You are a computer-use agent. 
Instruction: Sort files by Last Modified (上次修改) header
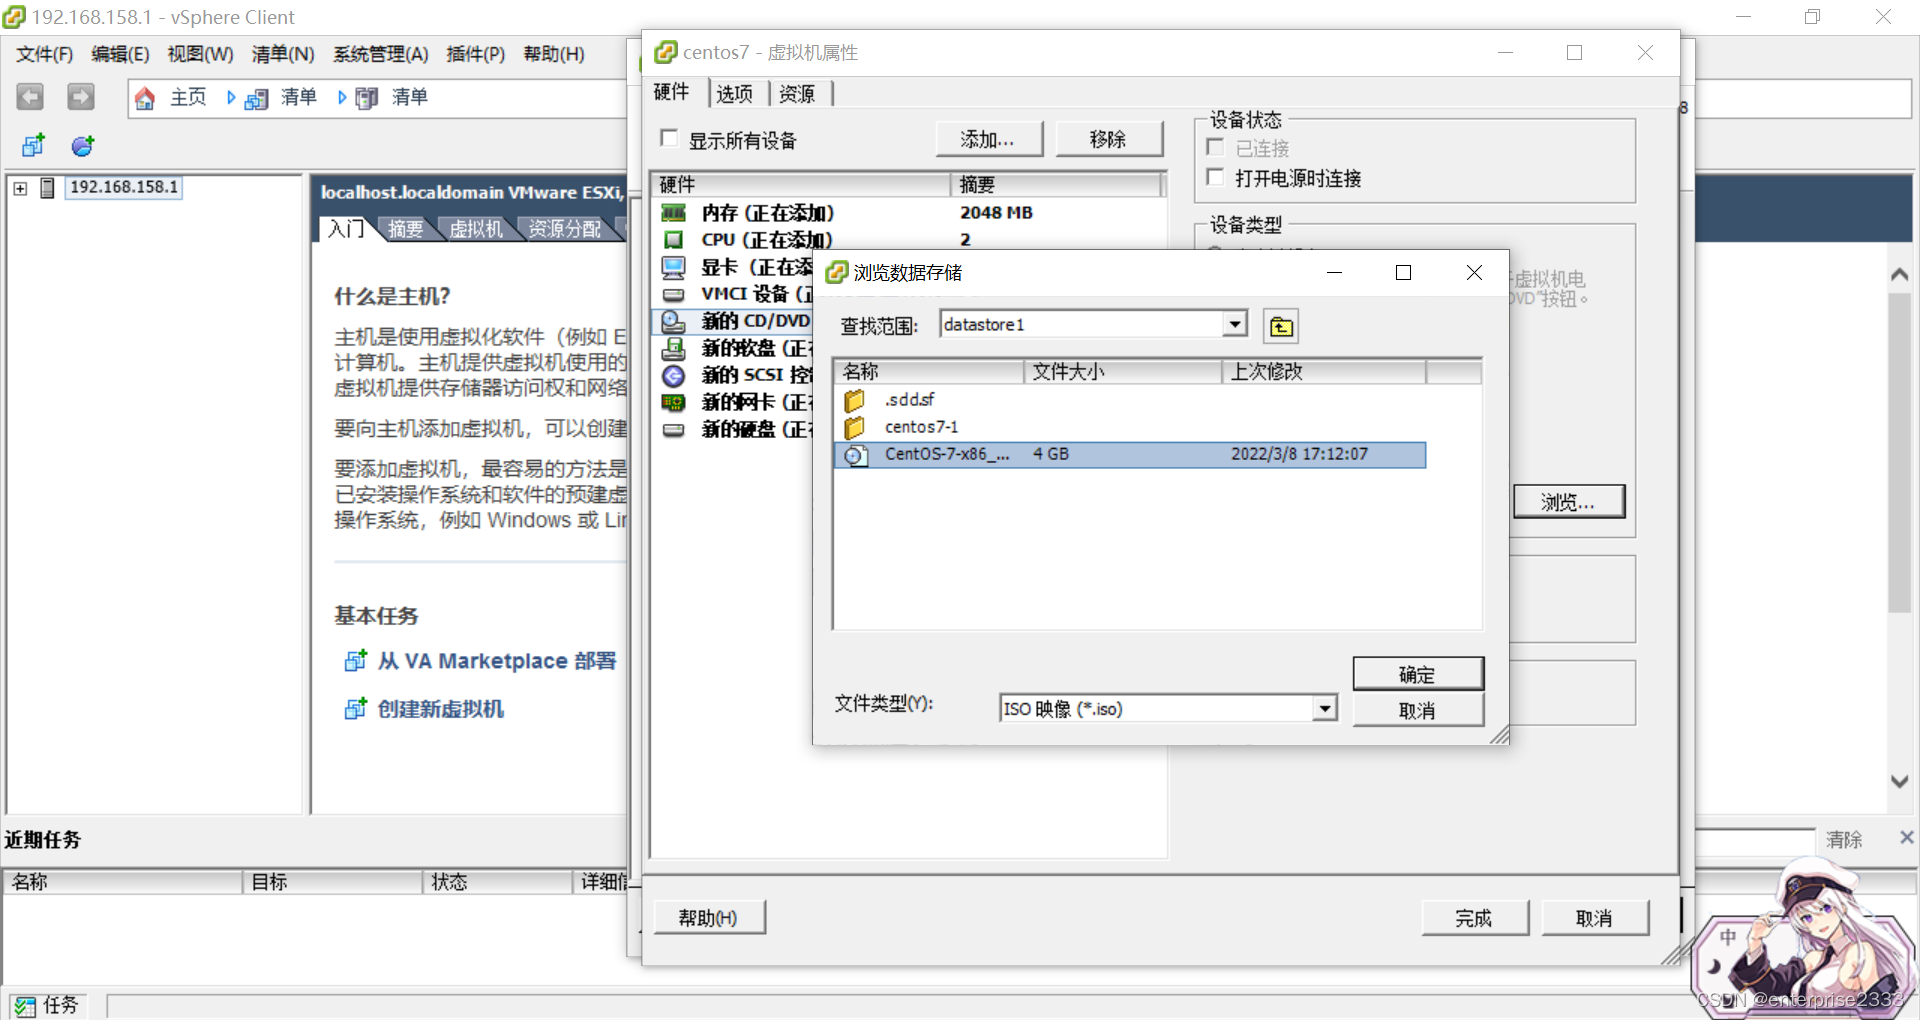[1324, 372]
